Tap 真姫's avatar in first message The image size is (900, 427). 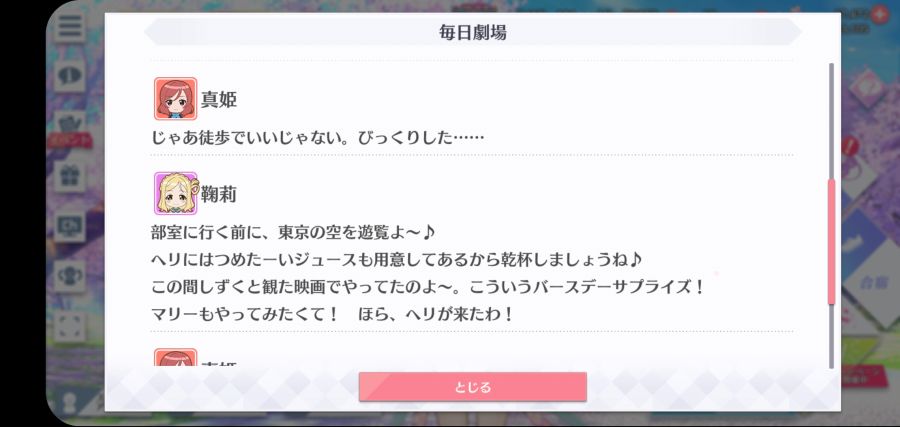(x=176, y=99)
